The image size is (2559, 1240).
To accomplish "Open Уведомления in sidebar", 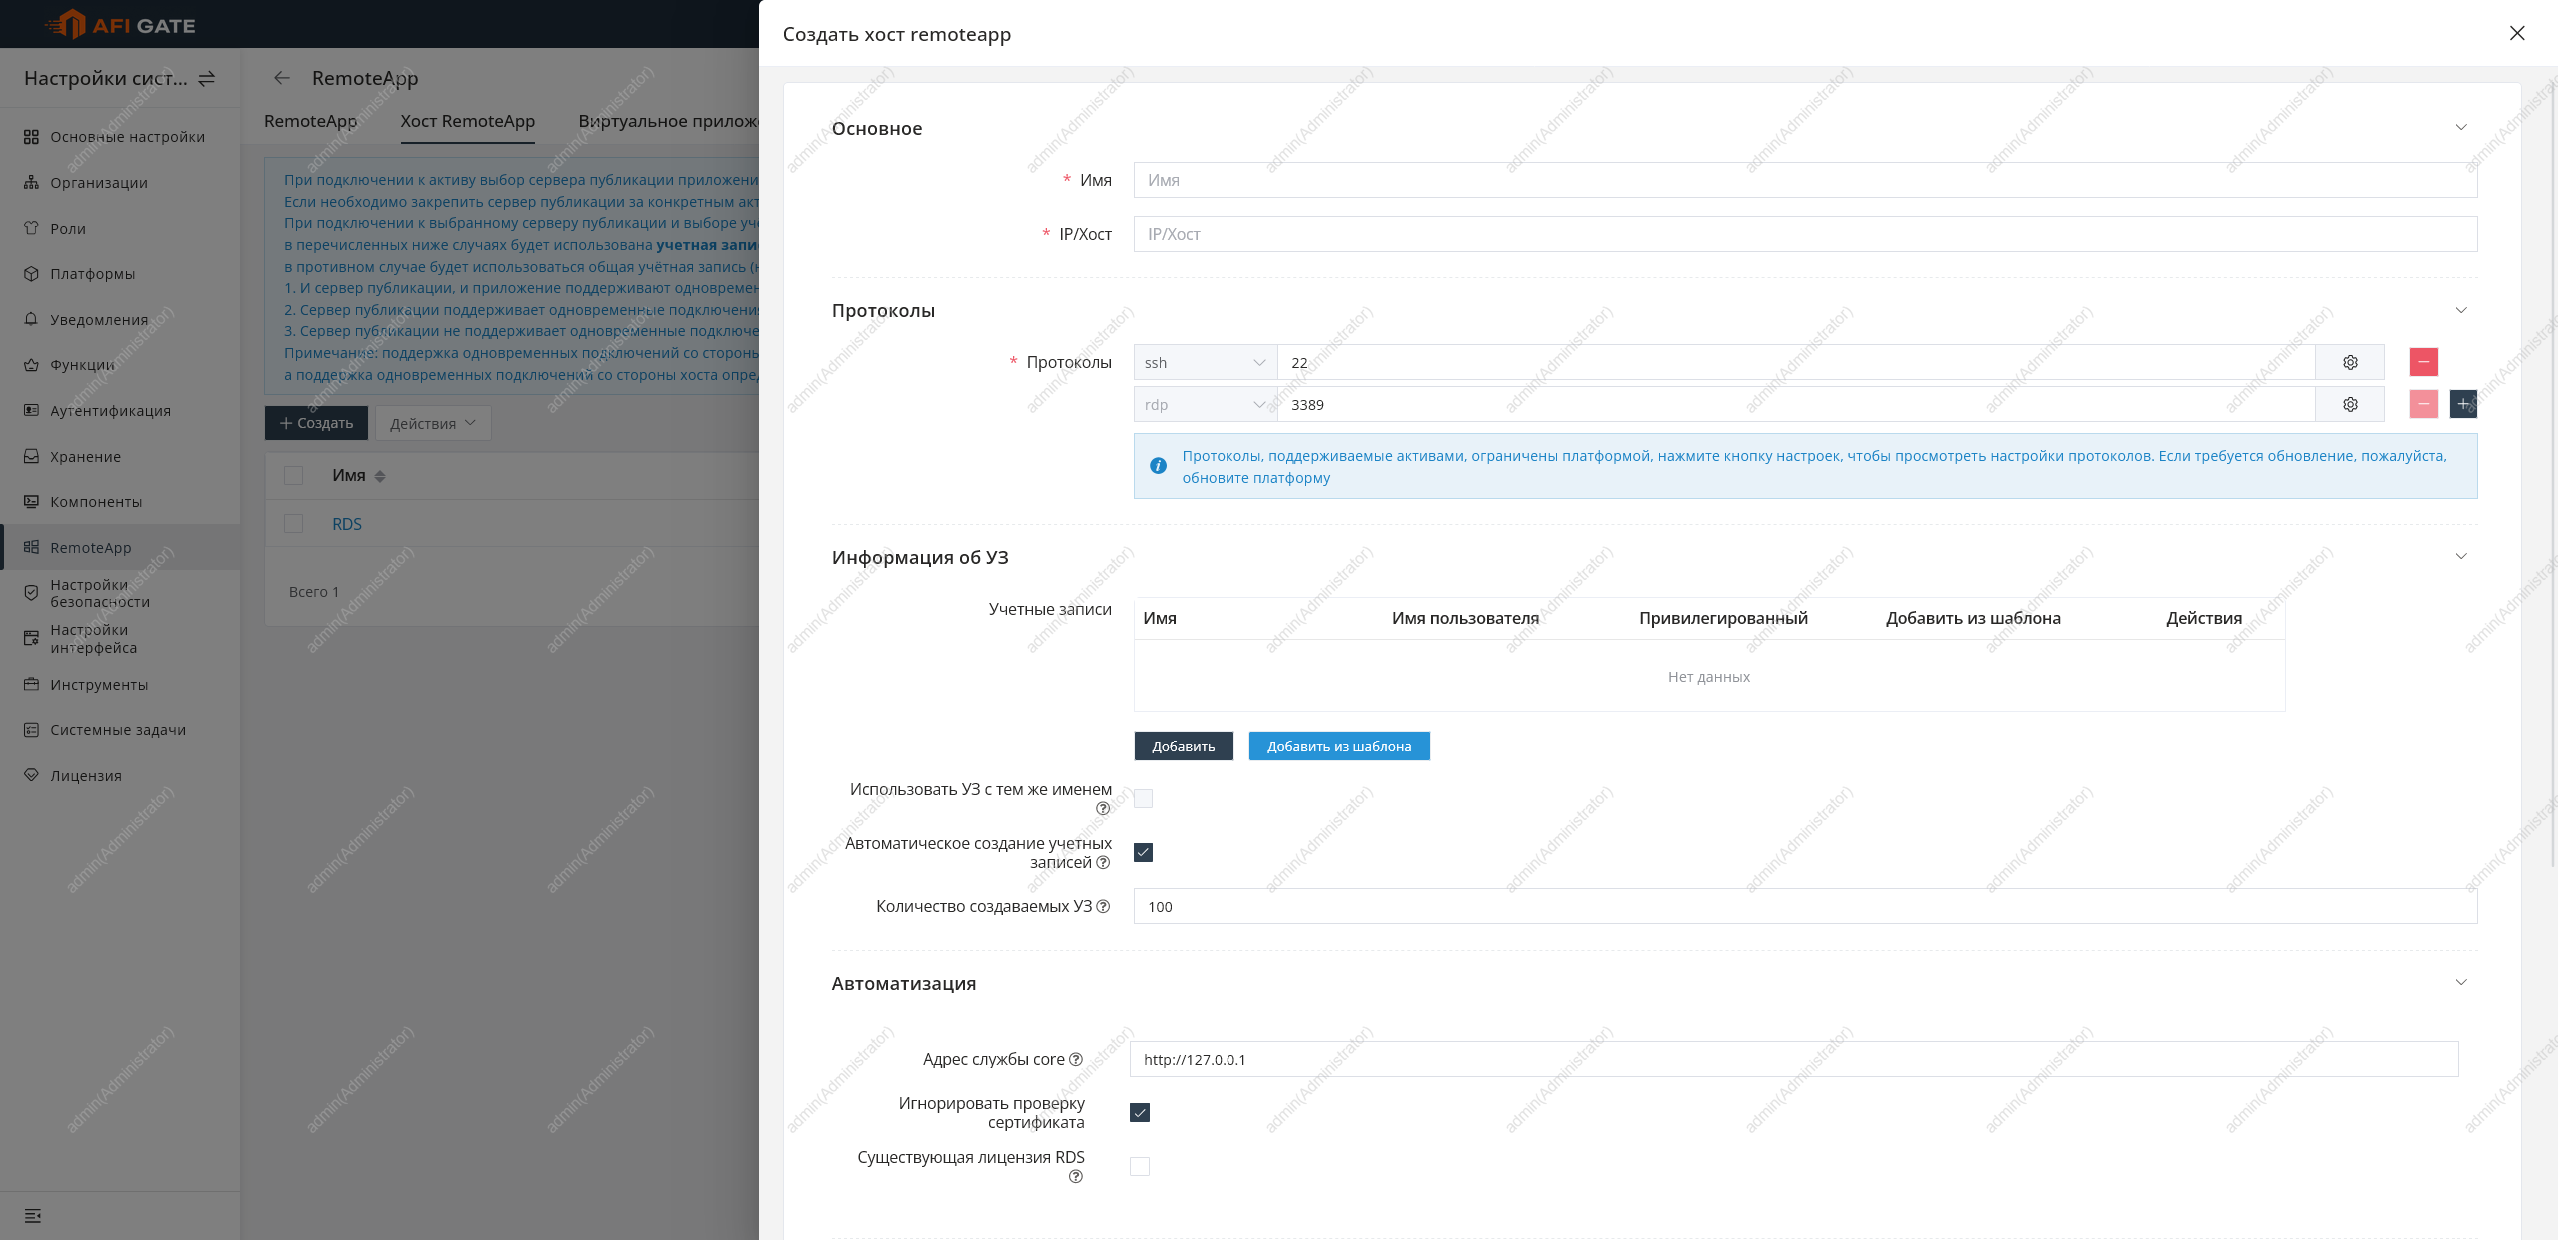I will (120, 320).
